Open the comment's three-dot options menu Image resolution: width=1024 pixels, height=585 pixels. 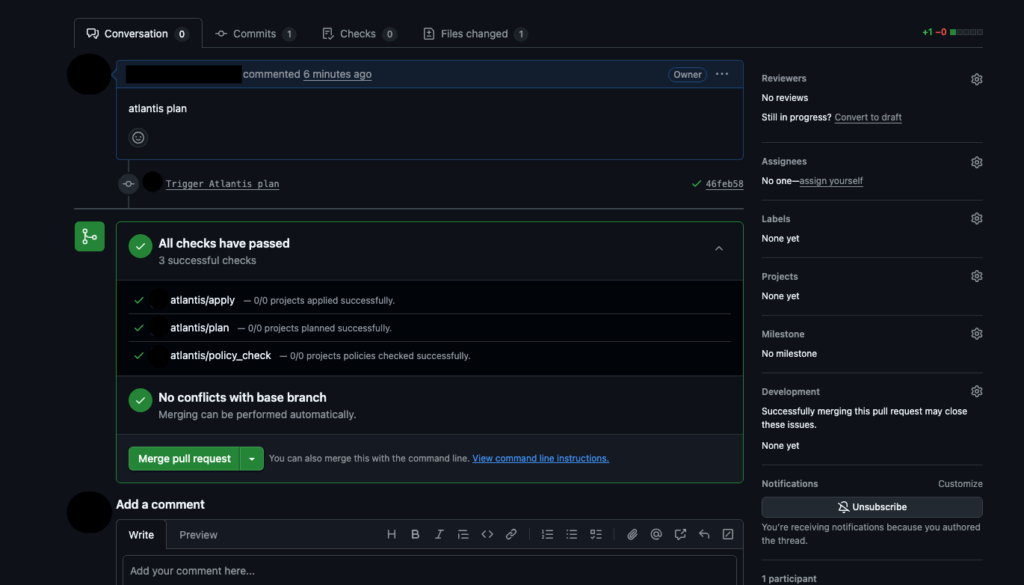tap(722, 74)
